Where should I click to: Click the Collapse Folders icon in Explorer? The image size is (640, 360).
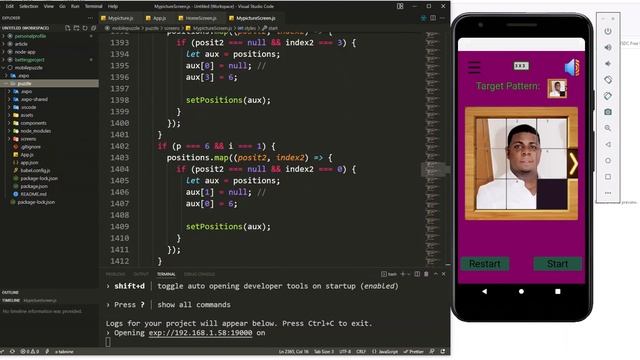click(93, 28)
